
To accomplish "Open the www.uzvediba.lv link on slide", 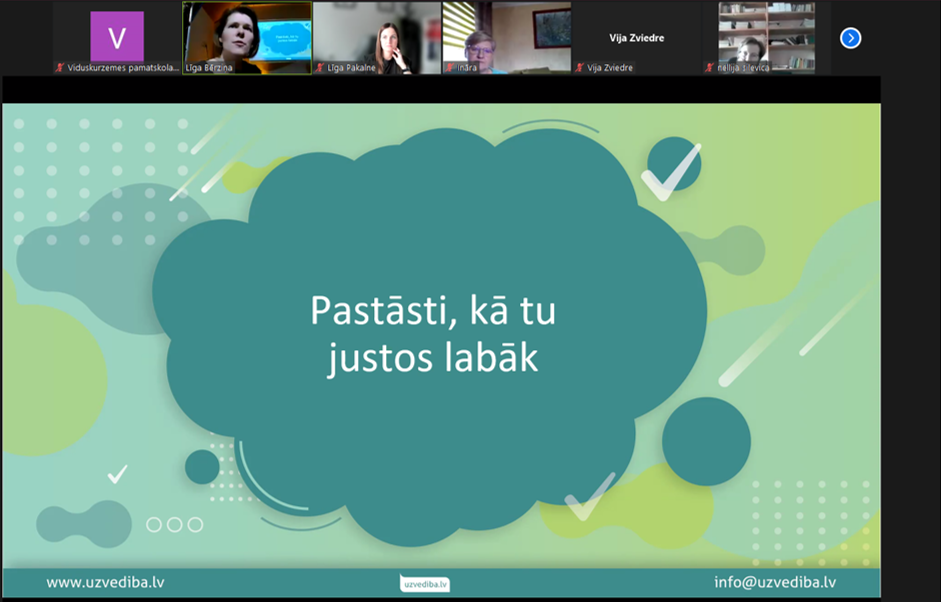I will pyautogui.click(x=105, y=582).
